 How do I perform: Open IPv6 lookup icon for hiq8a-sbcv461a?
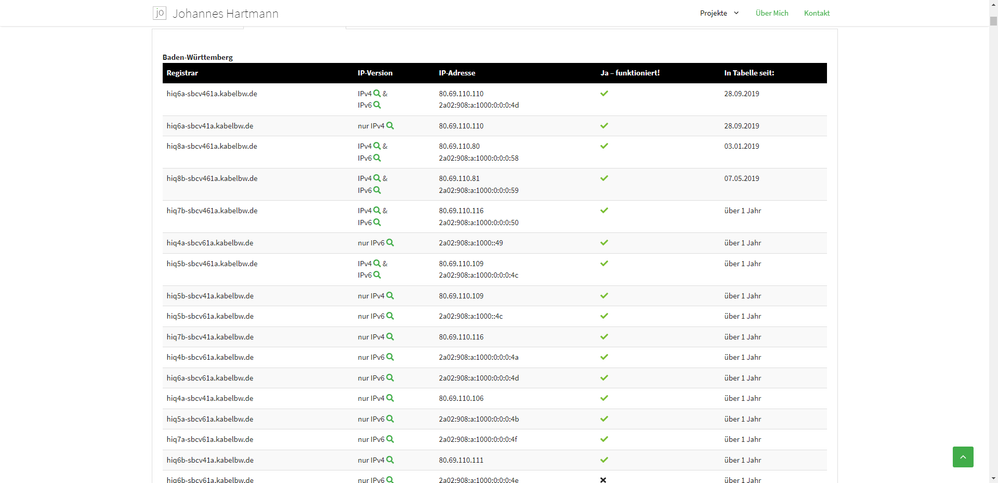(x=377, y=158)
